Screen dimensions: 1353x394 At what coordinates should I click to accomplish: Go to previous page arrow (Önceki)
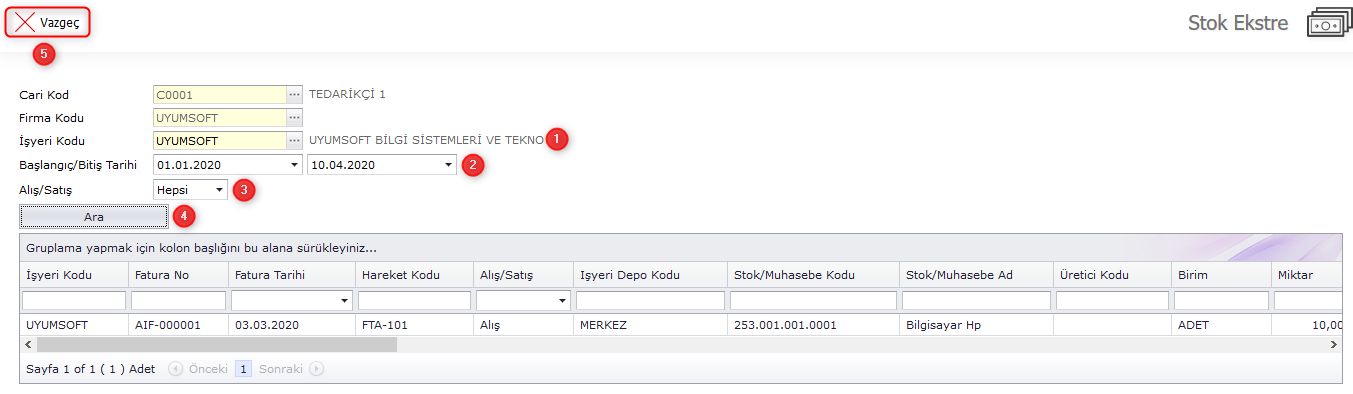point(176,369)
